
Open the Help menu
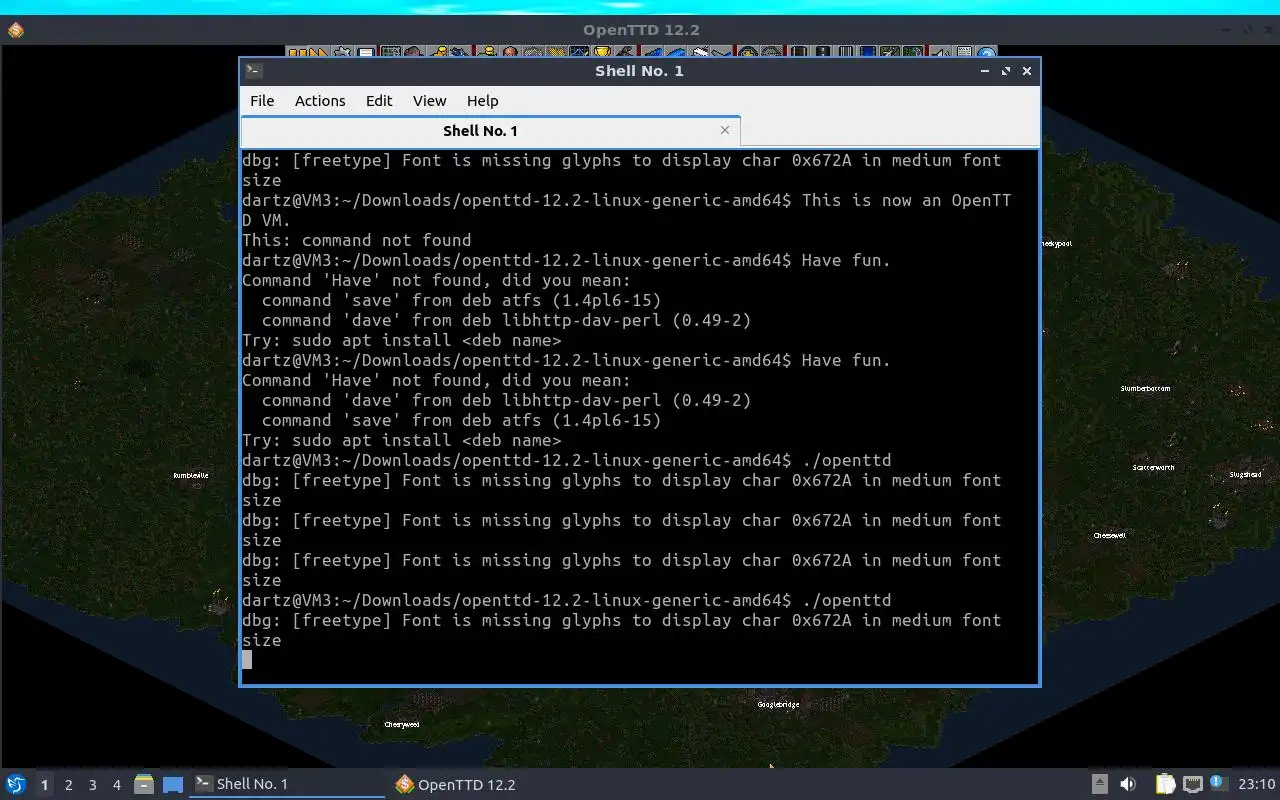[x=482, y=101]
